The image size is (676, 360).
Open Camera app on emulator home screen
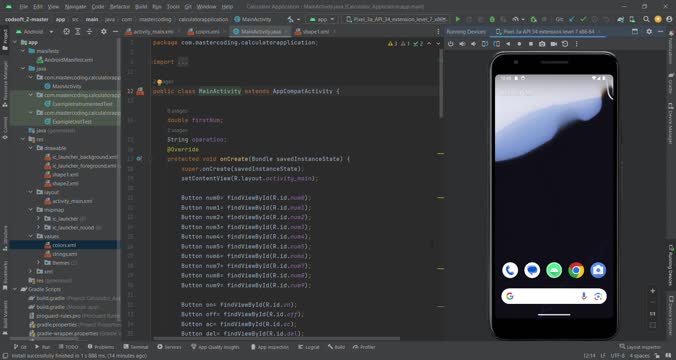[598, 270]
